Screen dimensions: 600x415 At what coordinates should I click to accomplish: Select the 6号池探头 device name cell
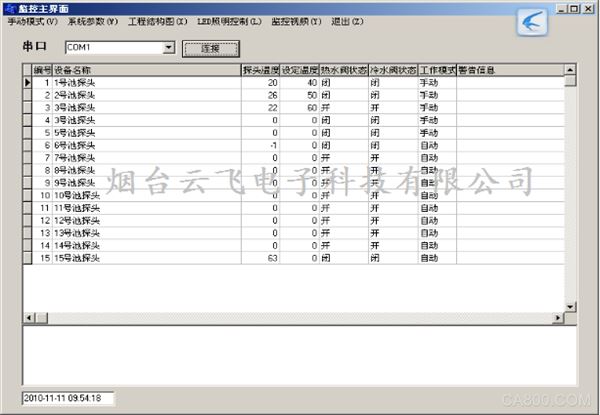click(x=147, y=145)
